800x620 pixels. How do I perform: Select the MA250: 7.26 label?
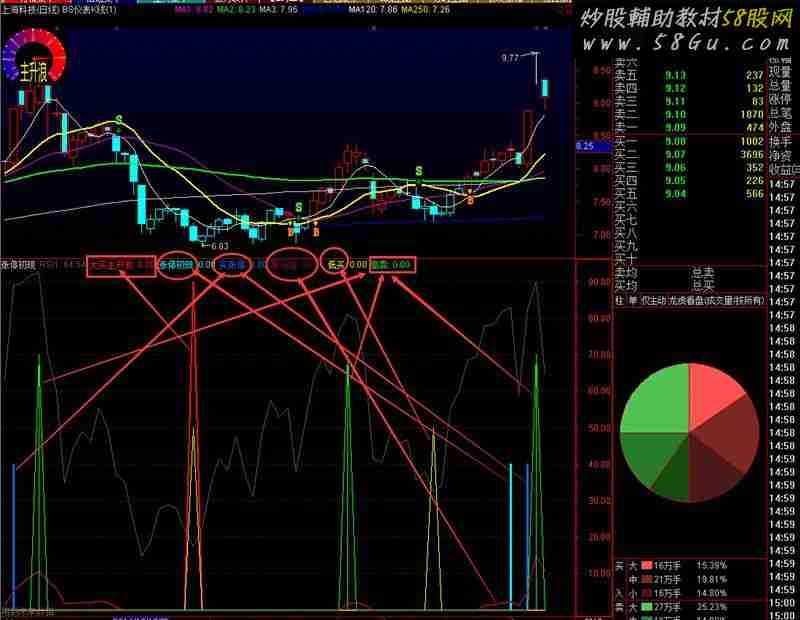(x=425, y=10)
